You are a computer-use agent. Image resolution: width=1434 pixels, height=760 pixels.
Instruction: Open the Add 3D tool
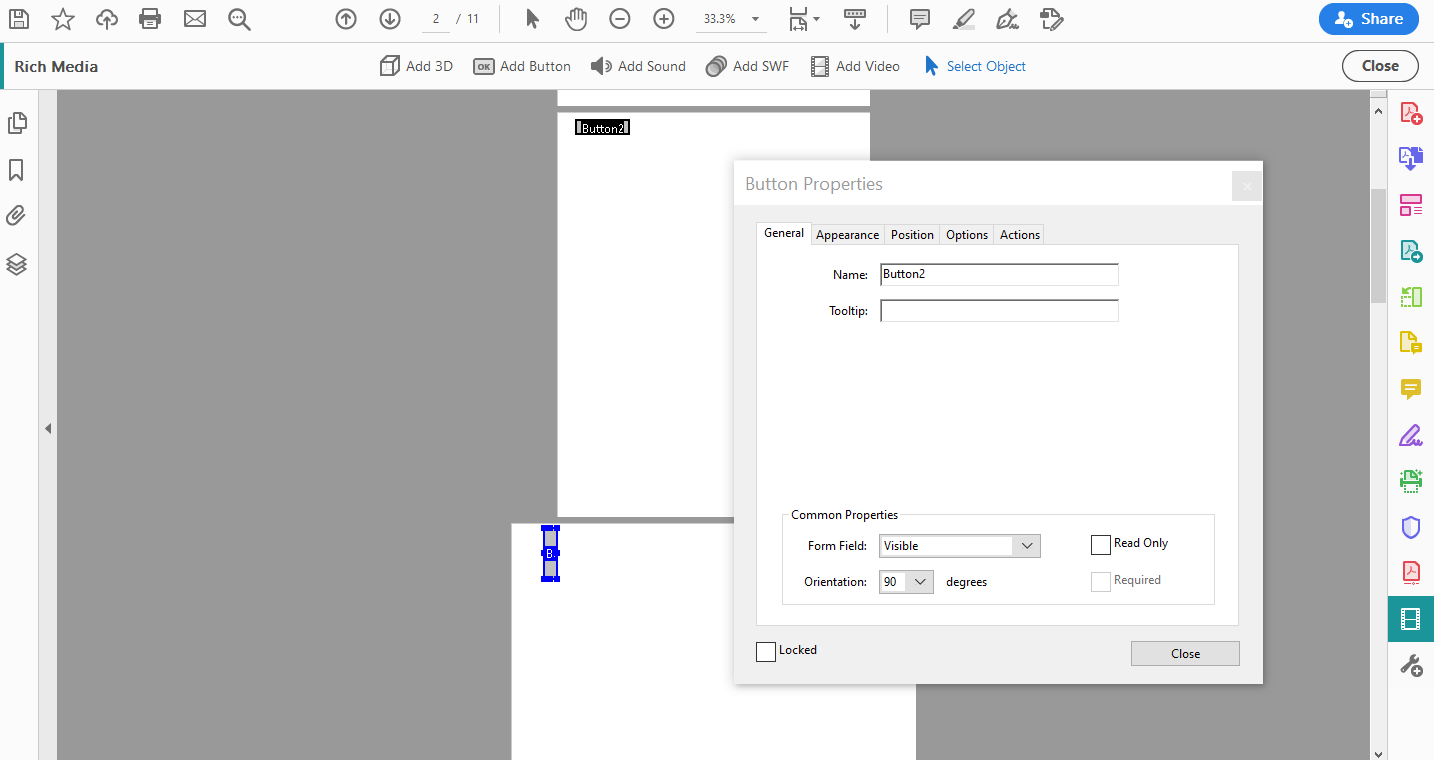click(416, 65)
